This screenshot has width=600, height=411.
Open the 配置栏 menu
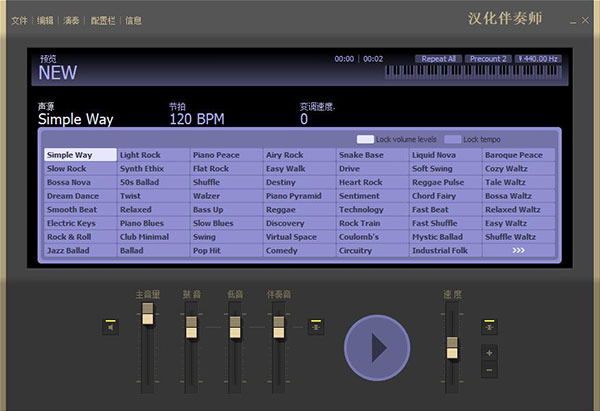pyautogui.click(x=103, y=20)
